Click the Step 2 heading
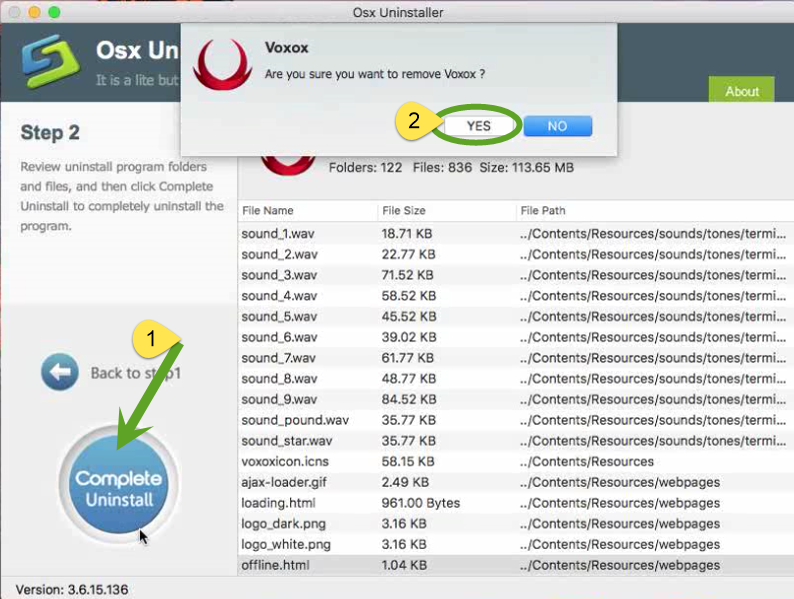Image resolution: width=794 pixels, height=599 pixels. (x=50, y=133)
